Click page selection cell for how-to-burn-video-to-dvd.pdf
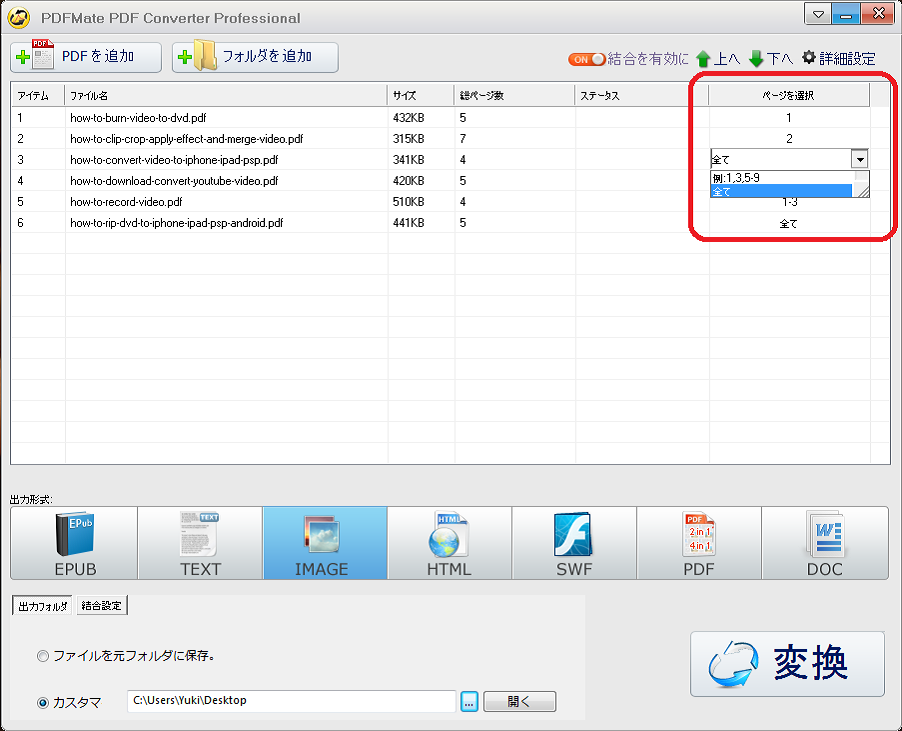This screenshot has width=902, height=731. (x=789, y=118)
